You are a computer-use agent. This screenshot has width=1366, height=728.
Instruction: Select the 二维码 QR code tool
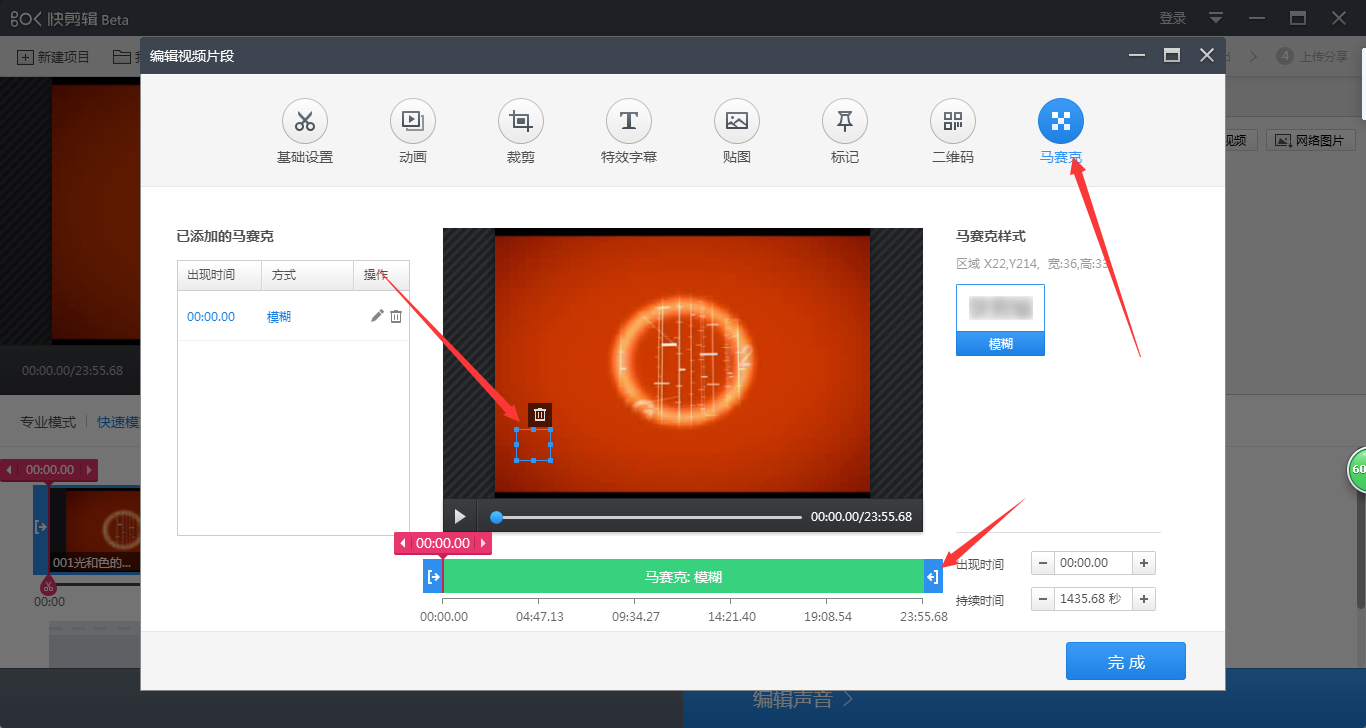click(953, 122)
